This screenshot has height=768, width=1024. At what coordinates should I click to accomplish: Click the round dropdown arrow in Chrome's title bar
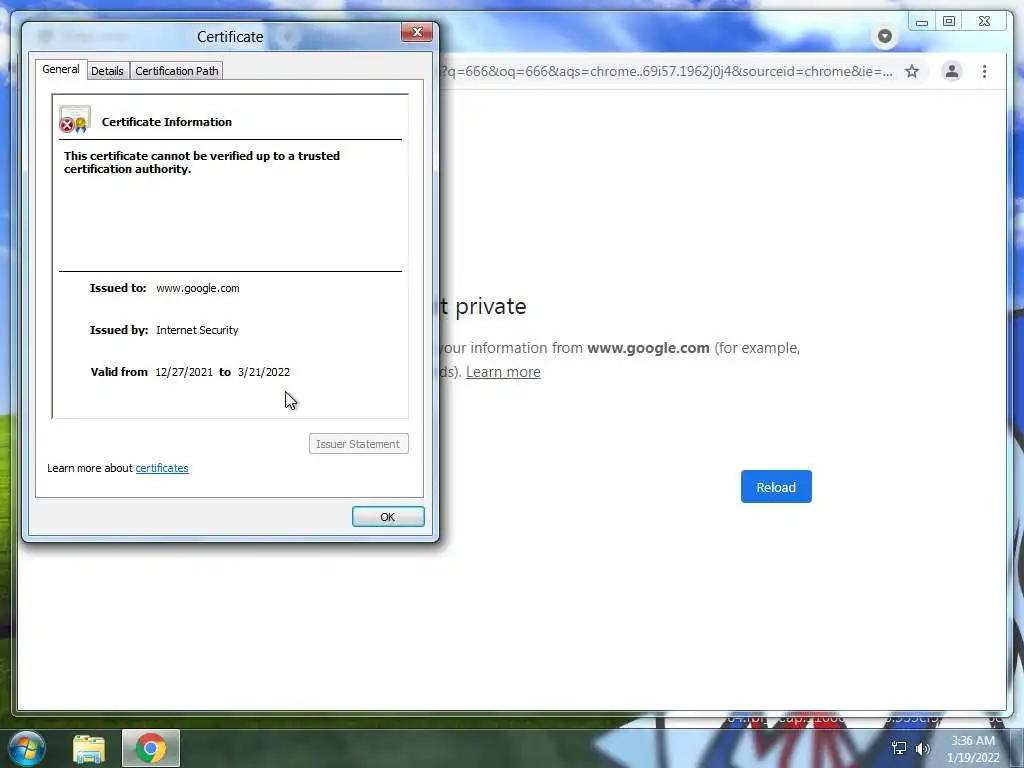pyautogui.click(x=884, y=36)
